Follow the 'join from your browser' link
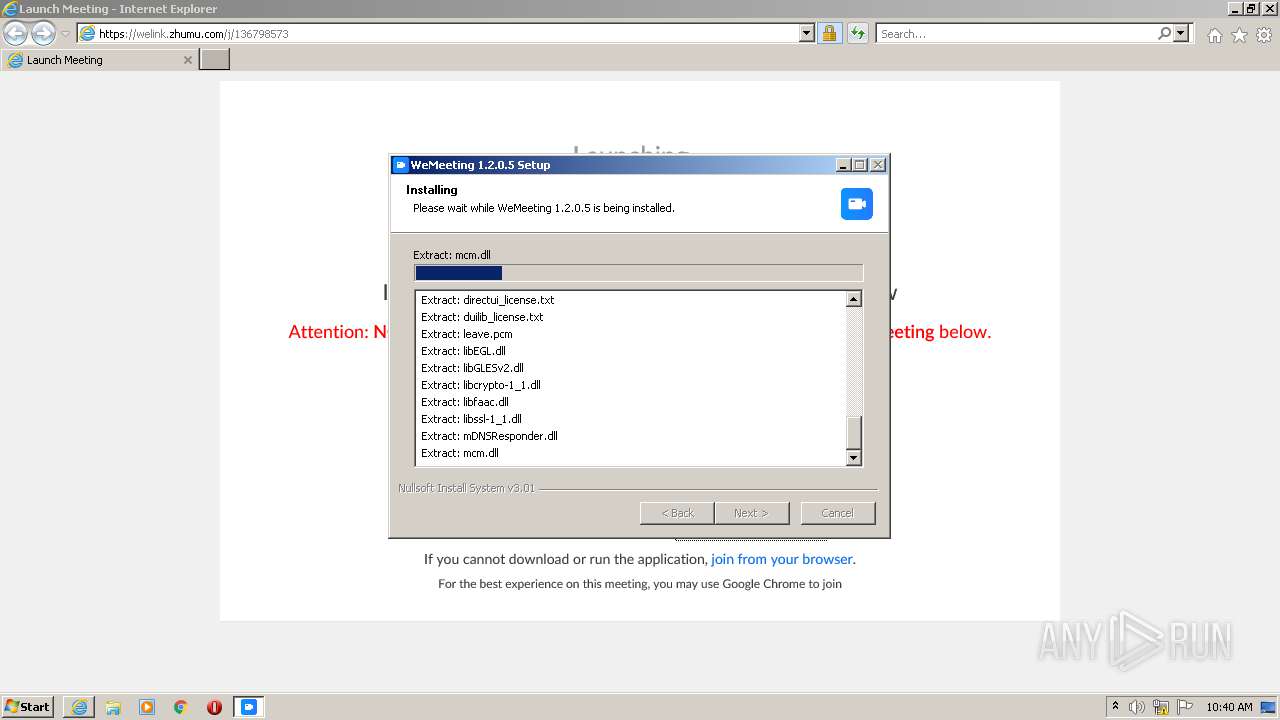 tap(782, 559)
